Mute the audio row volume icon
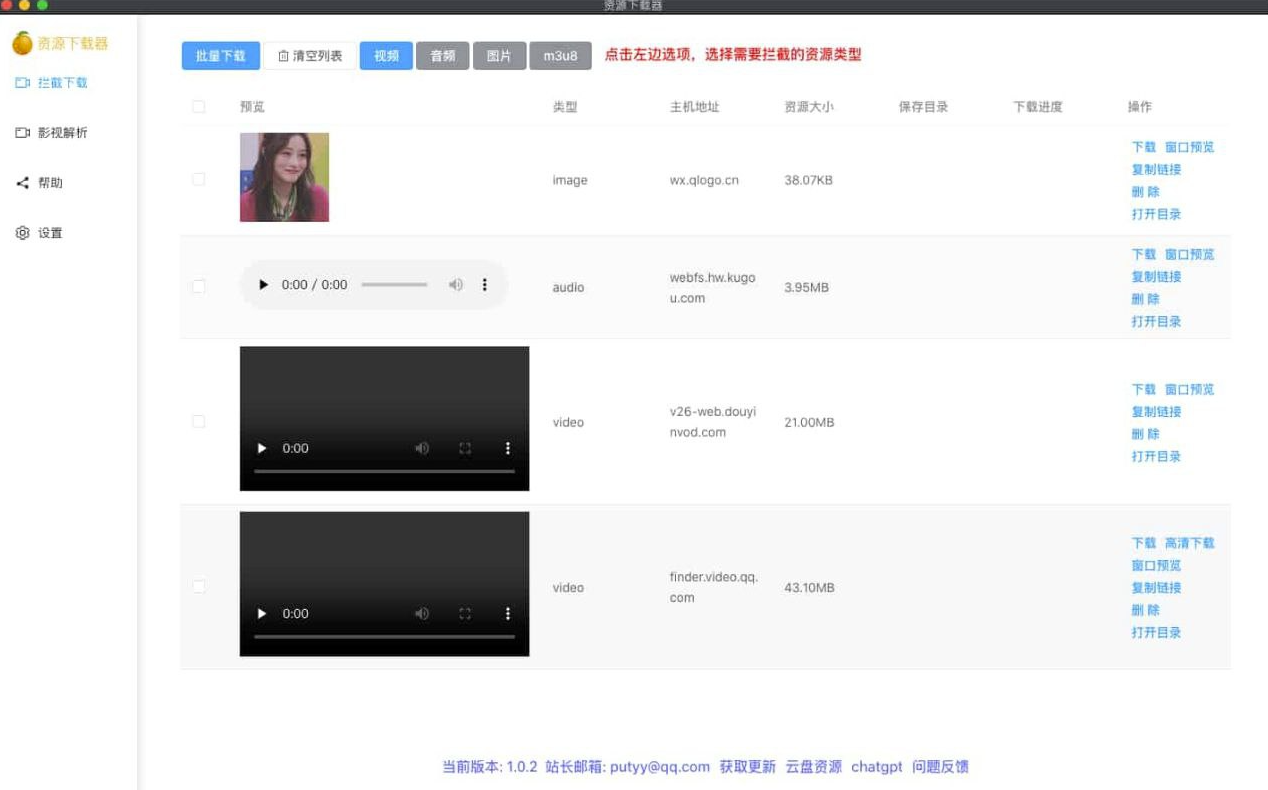Image resolution: width=1268 pixels, height=790 pixels. [x=456, y=285]
